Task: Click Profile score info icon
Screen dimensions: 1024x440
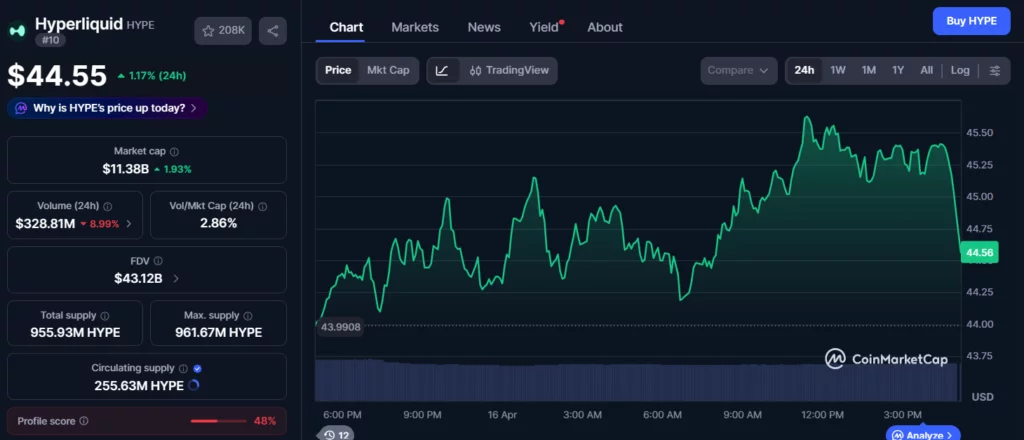Action: (84, 421)
